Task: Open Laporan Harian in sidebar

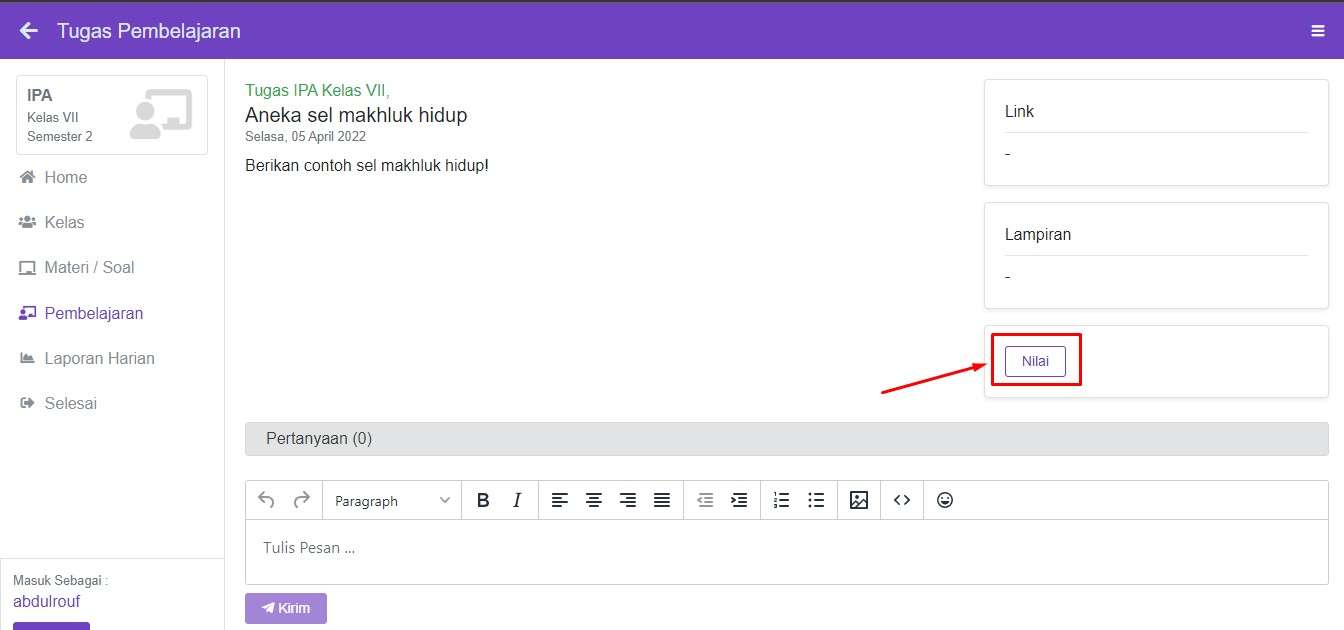Action: (x=99, y=358)
